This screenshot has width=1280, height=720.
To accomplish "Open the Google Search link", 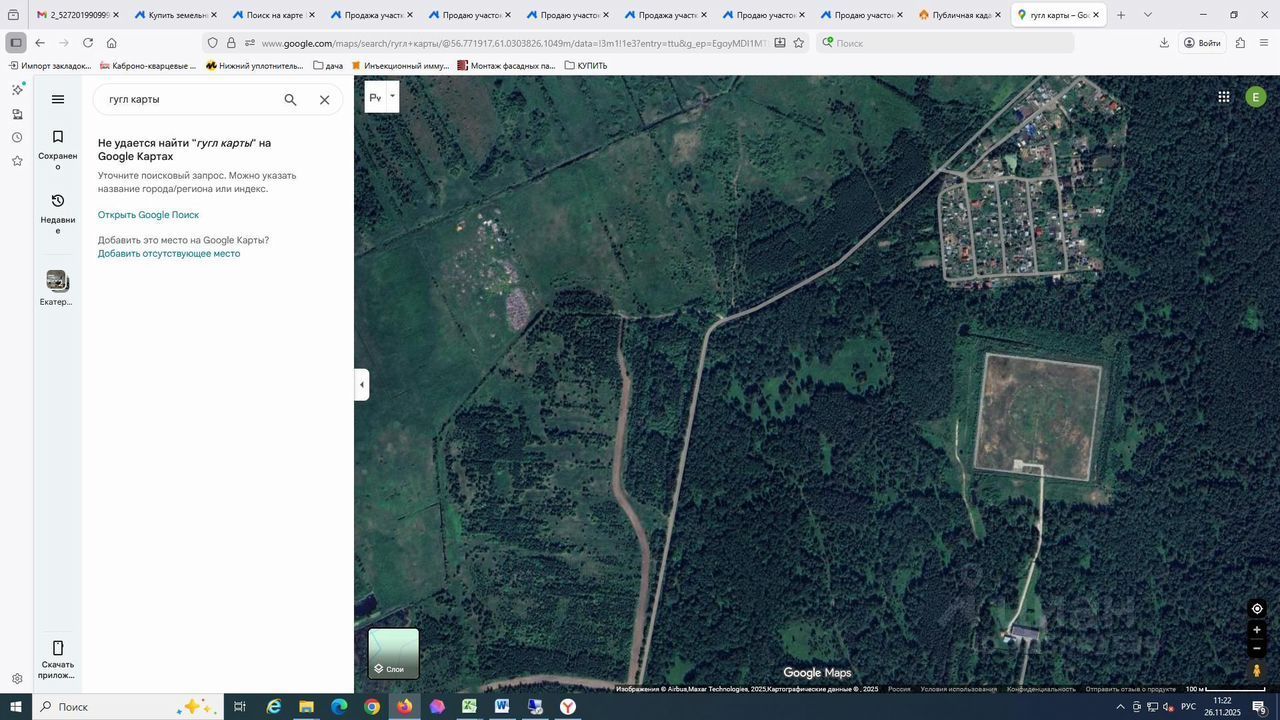I will 148,215.
